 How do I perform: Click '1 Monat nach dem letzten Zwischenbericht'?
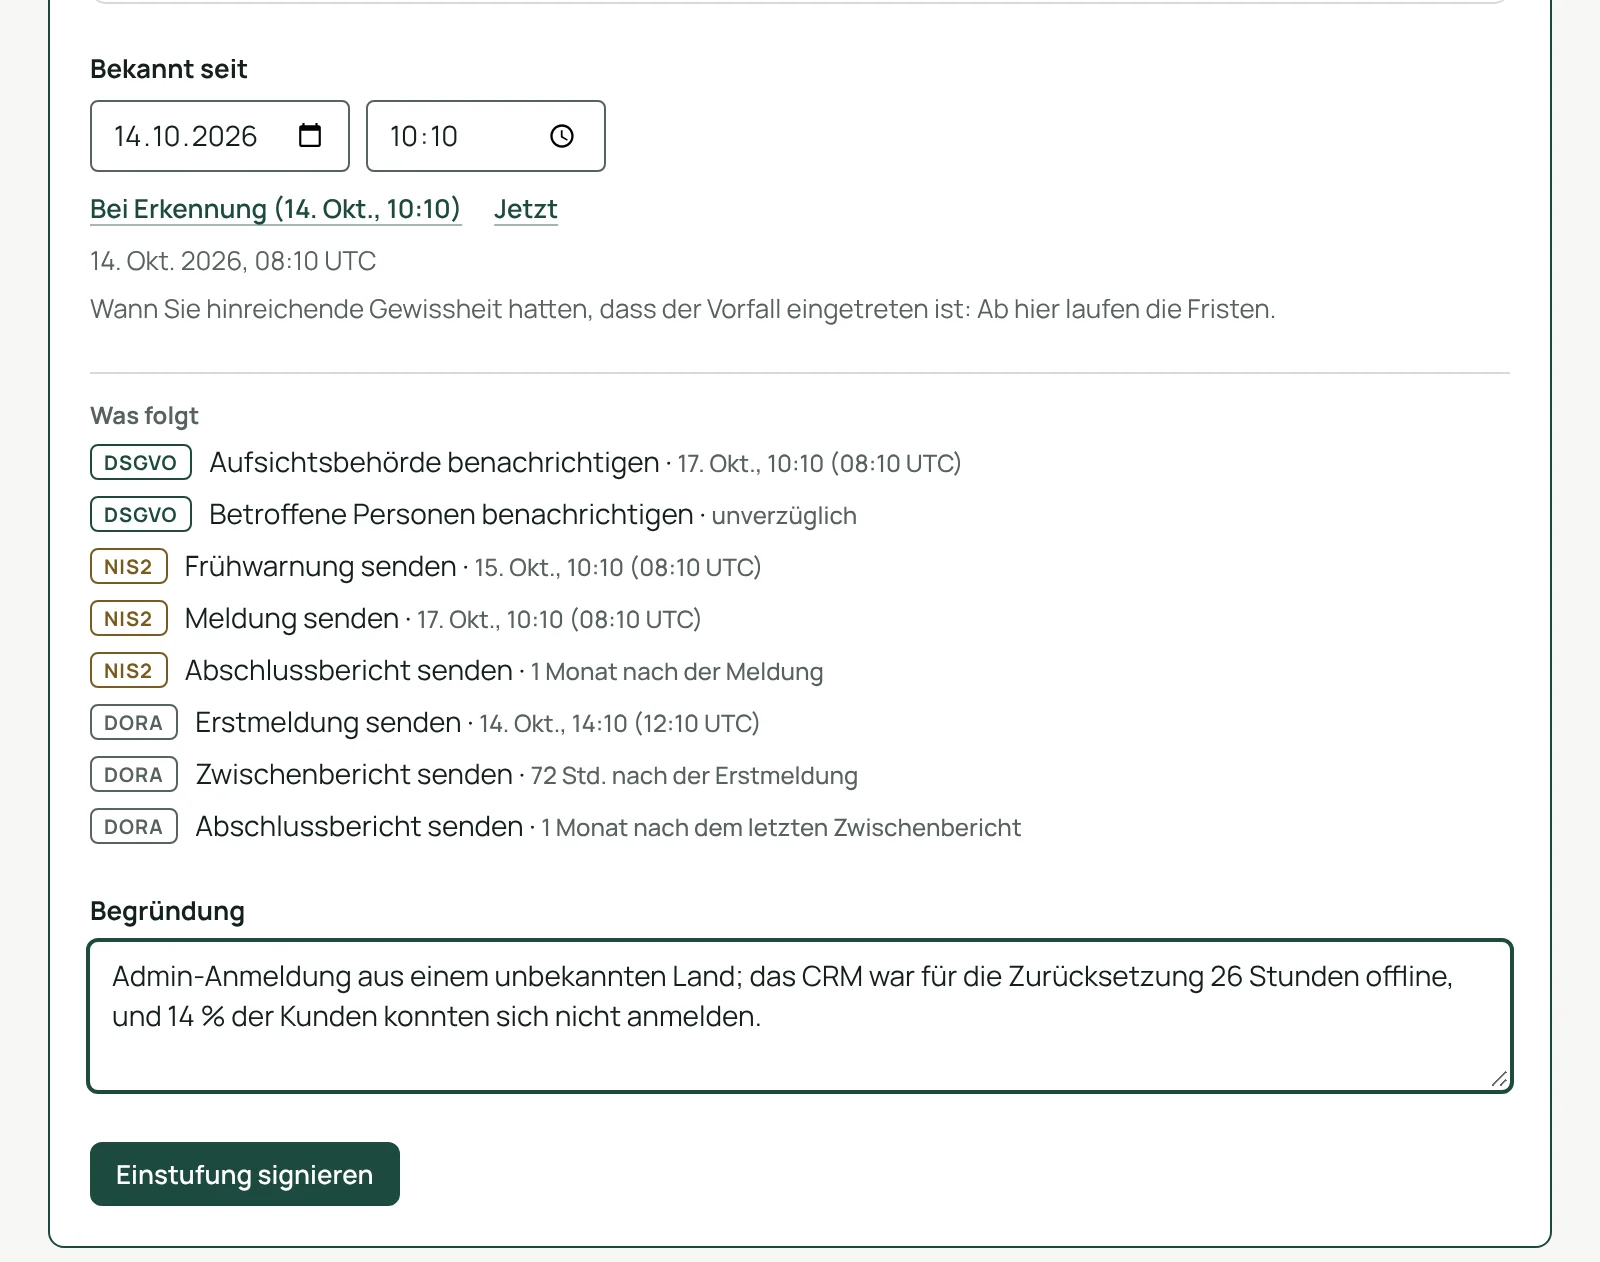781,828
